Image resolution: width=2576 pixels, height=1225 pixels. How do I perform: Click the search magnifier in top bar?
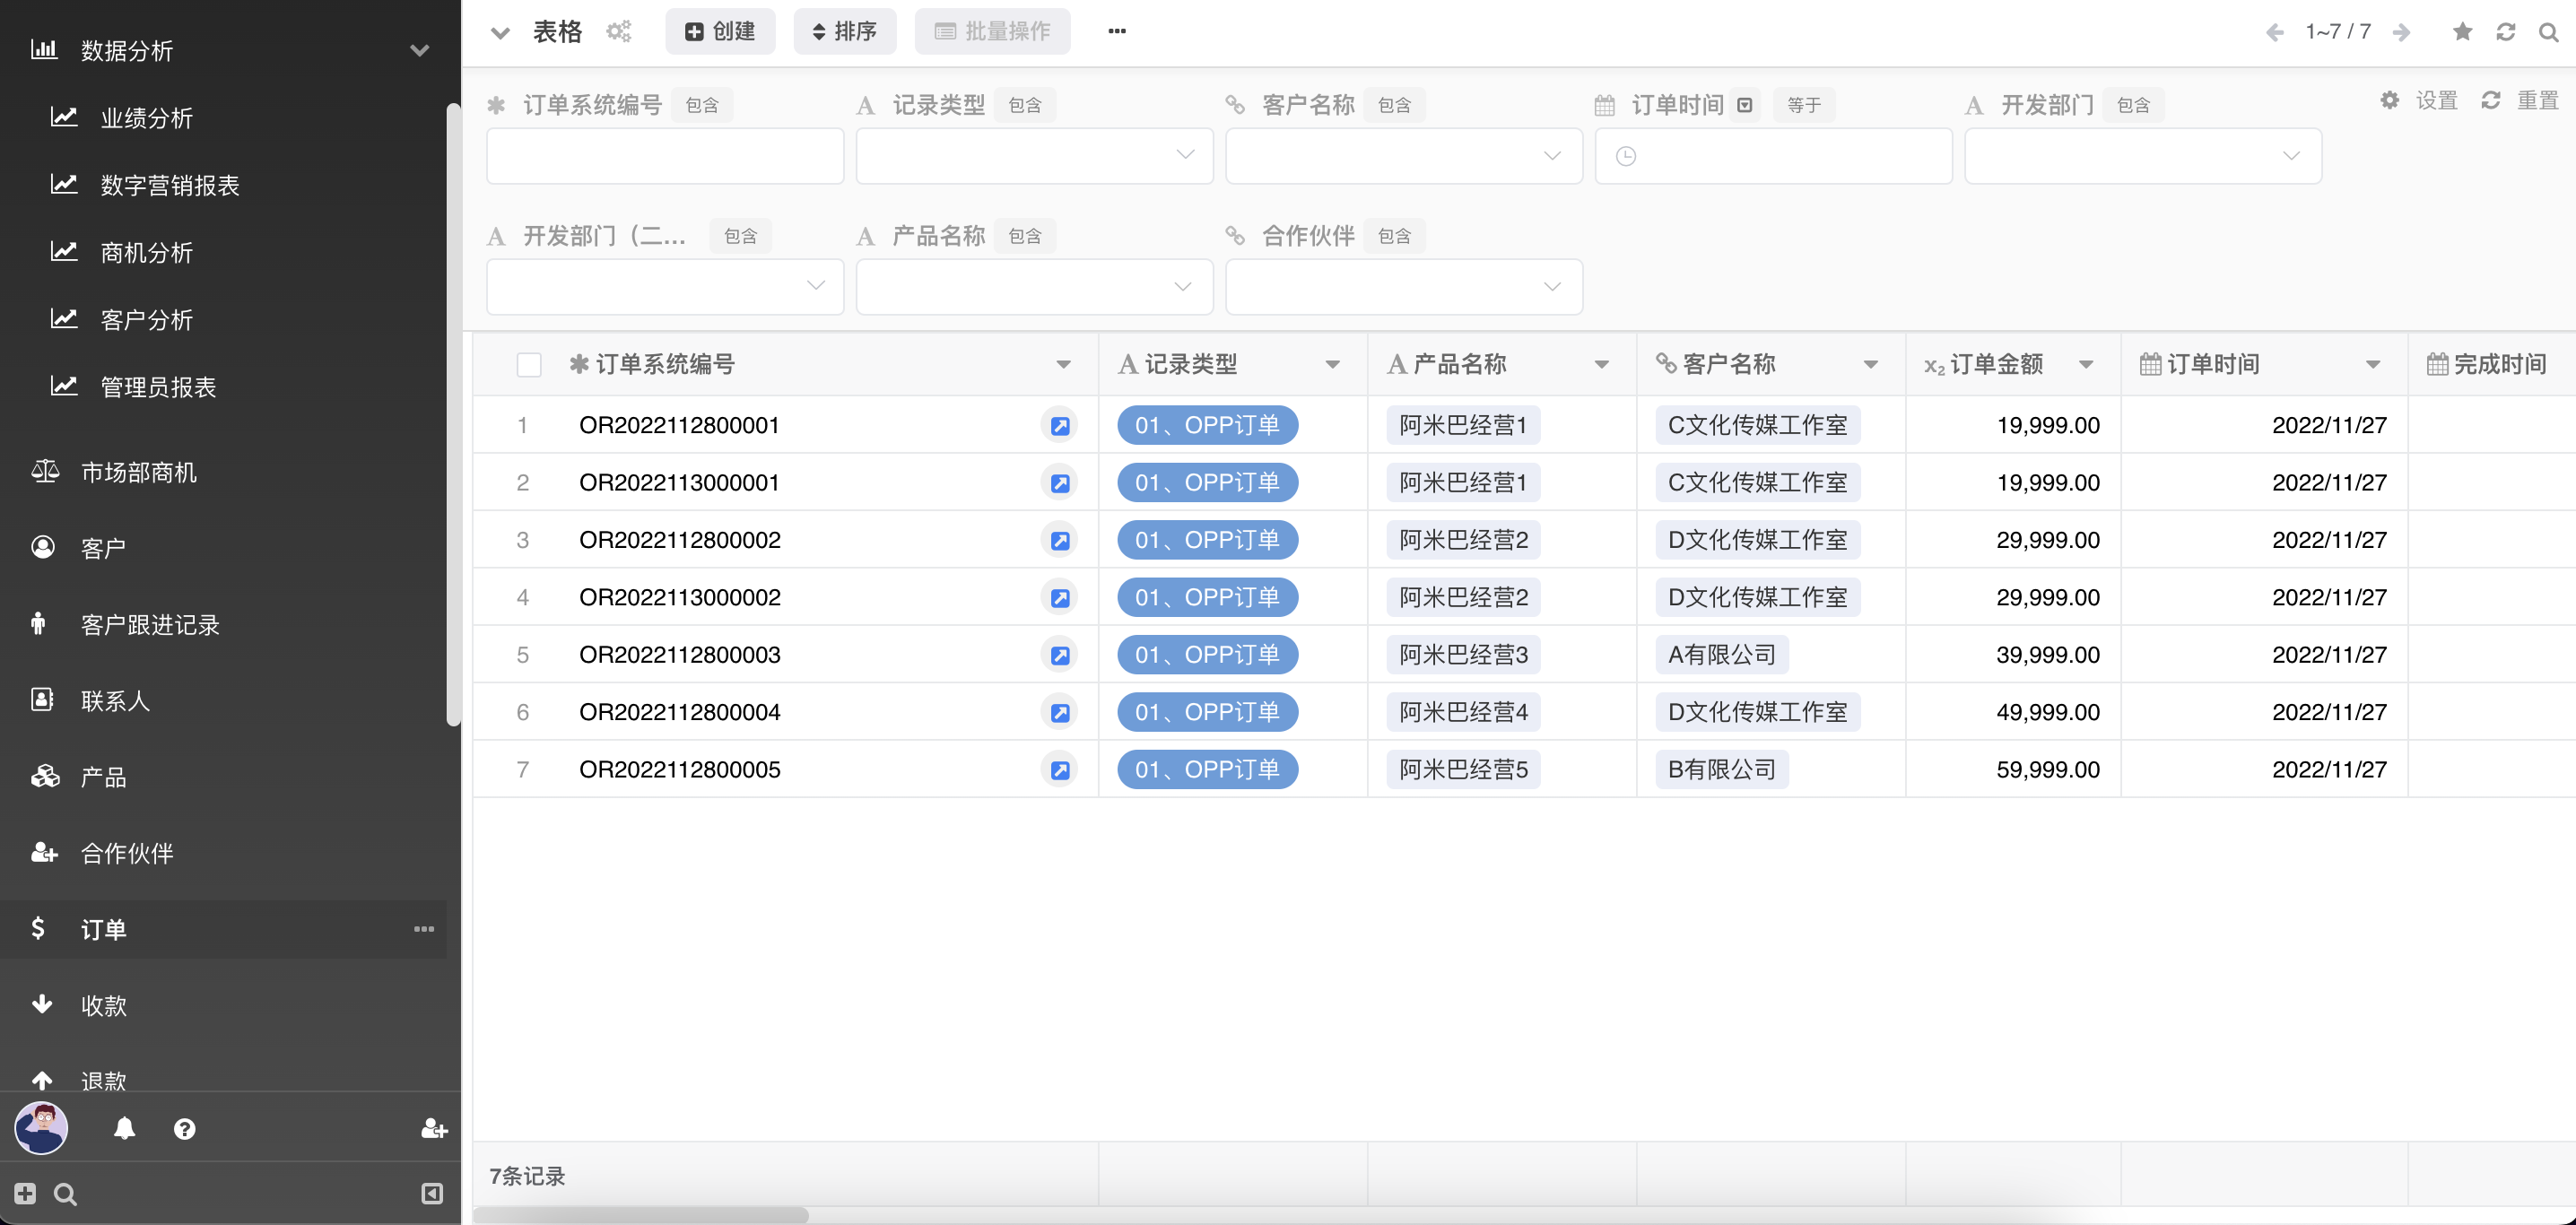[2549, 32]
